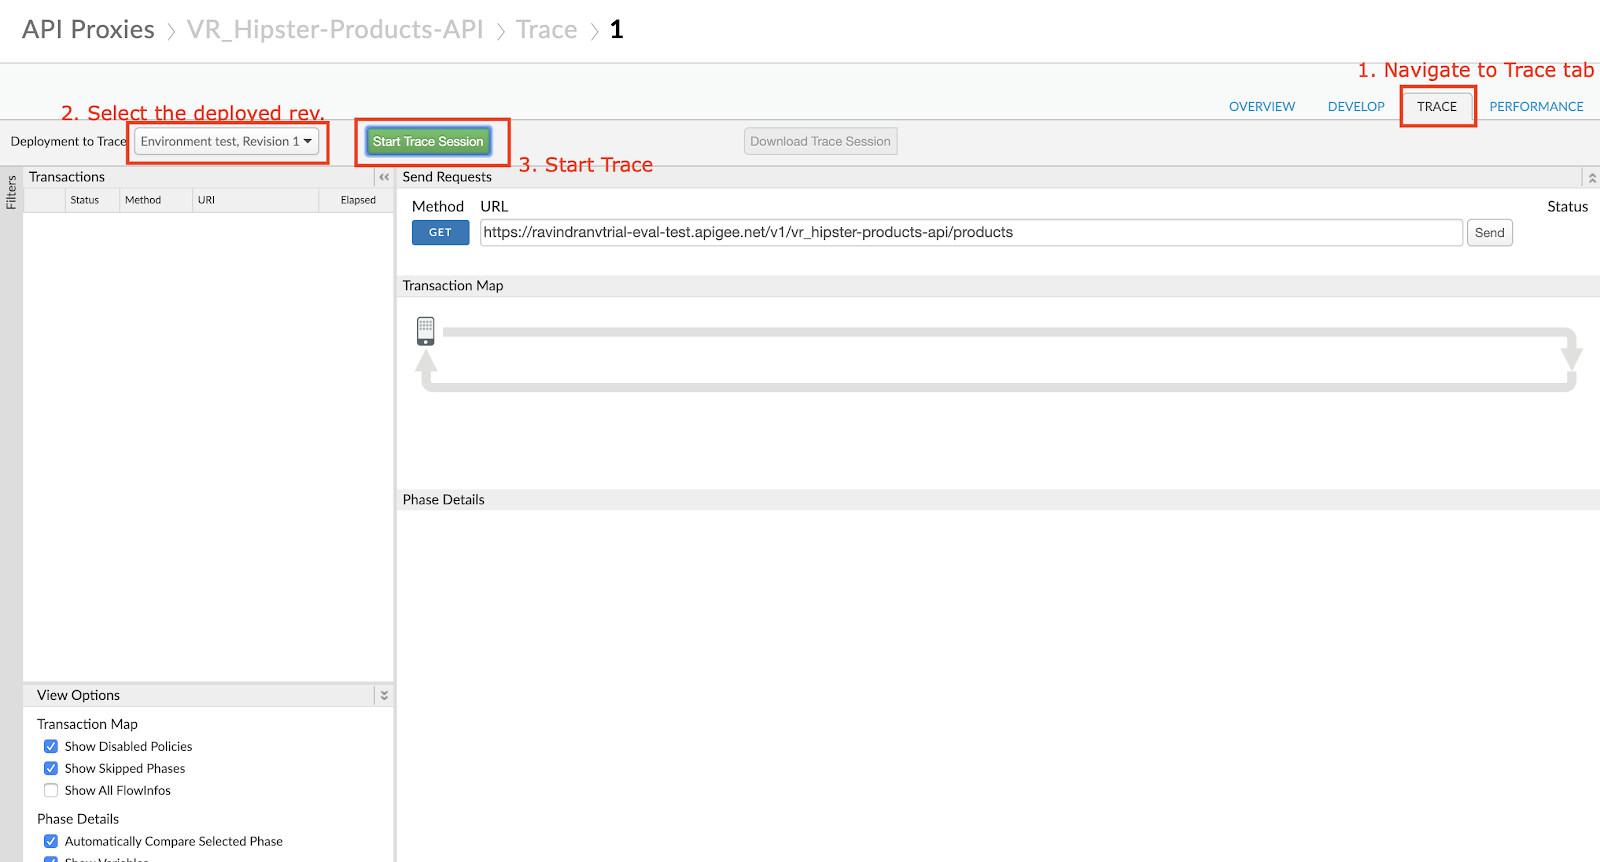Open the GET method selector
The height and width of the screenshot is (862, 1600).
[440, 232]
